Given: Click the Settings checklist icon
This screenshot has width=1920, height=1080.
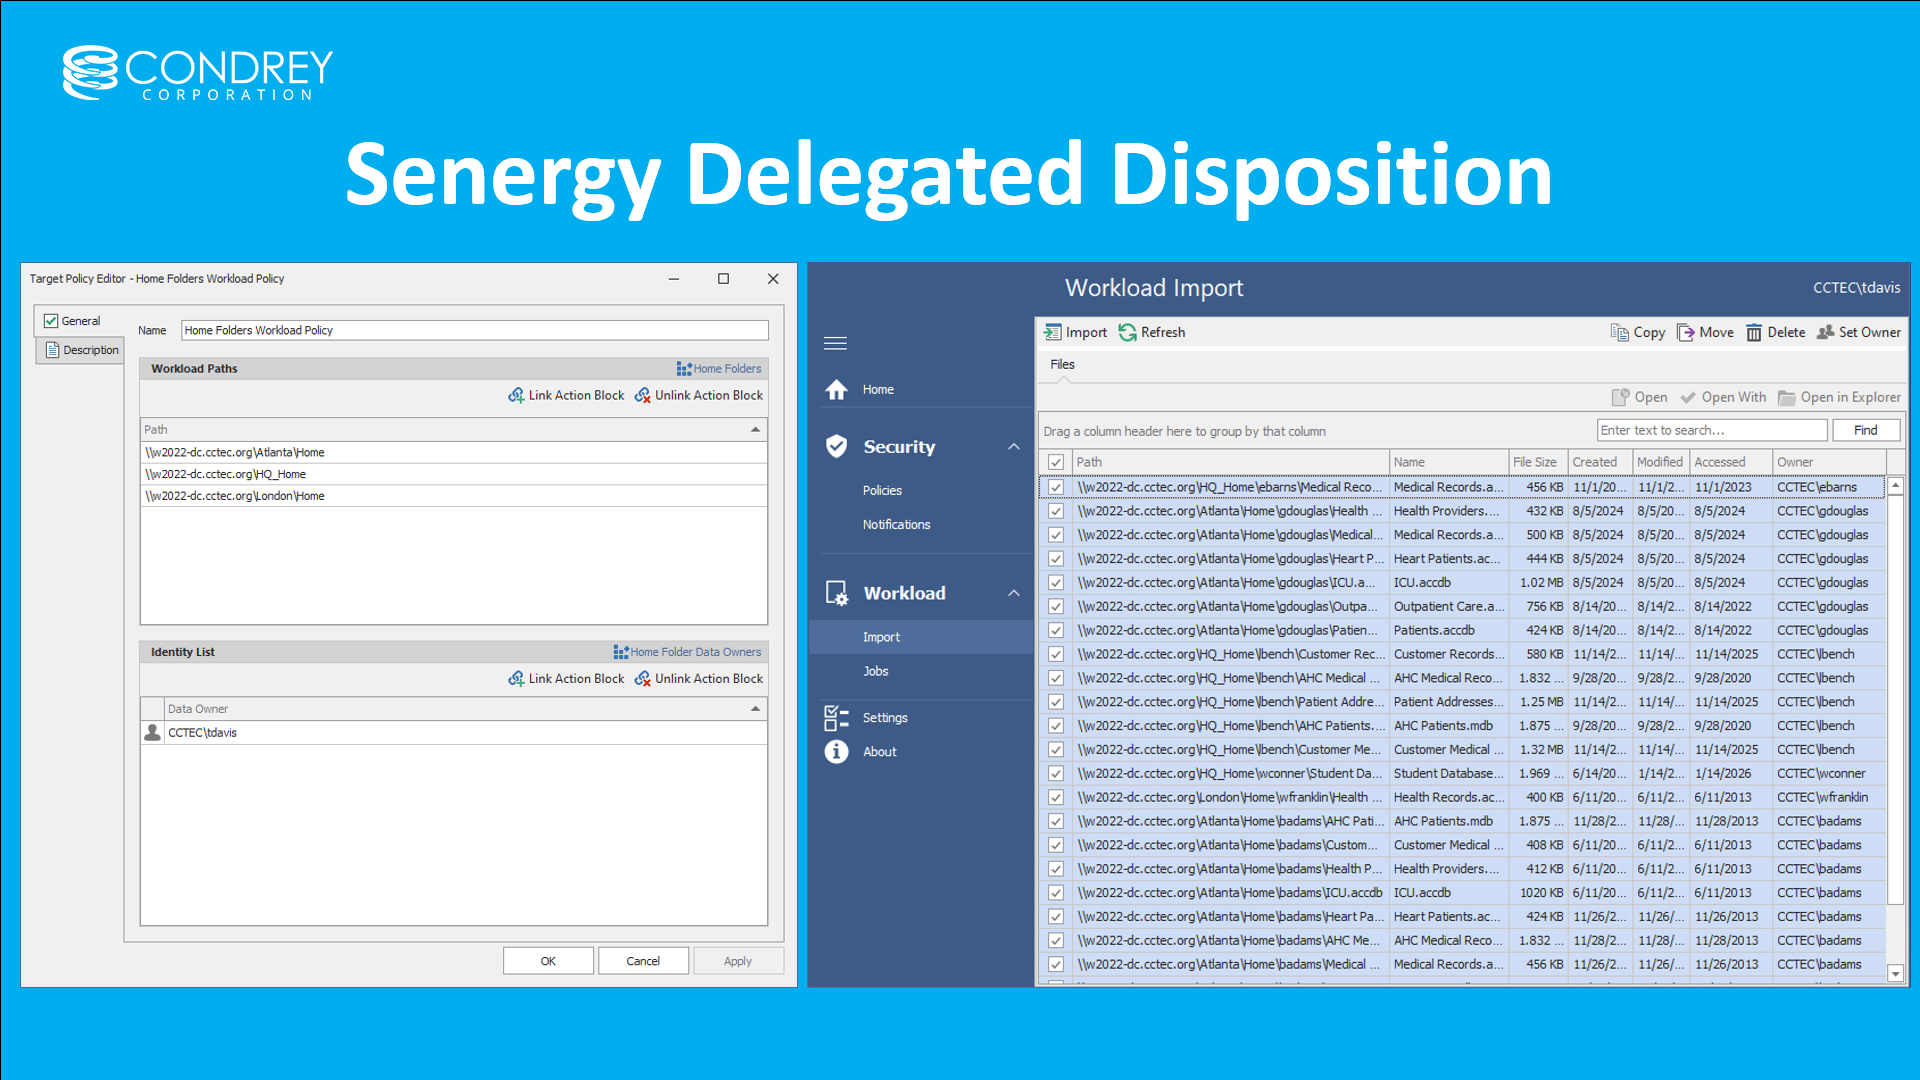Looking at the screenshot, I should 836,717.
